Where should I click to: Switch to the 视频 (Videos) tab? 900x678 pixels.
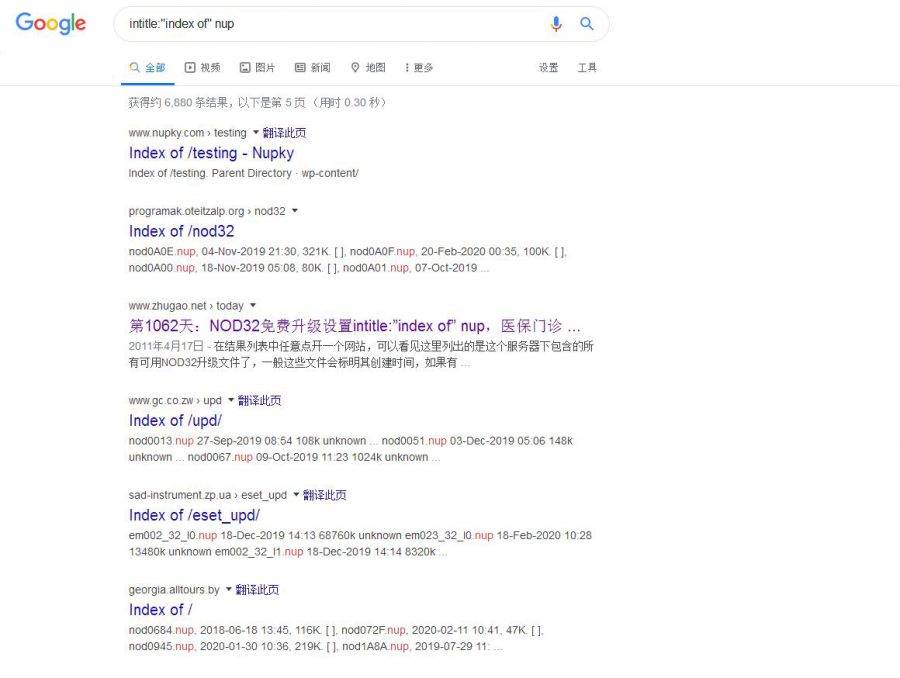point(202,68)
